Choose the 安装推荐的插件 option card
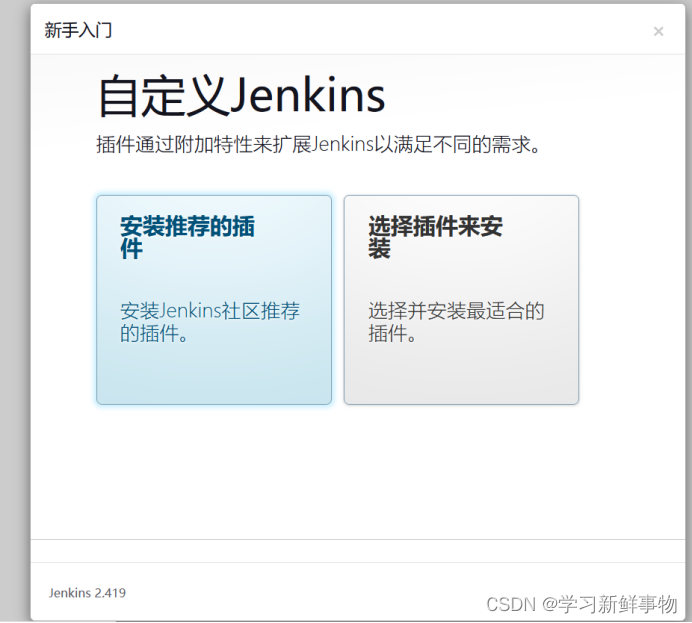 coord(214,300)
